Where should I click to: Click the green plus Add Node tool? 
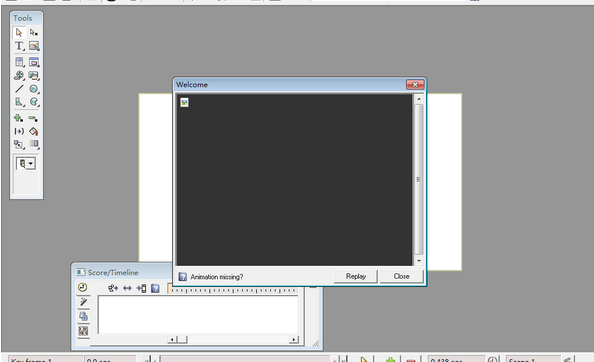click(18, 118)
